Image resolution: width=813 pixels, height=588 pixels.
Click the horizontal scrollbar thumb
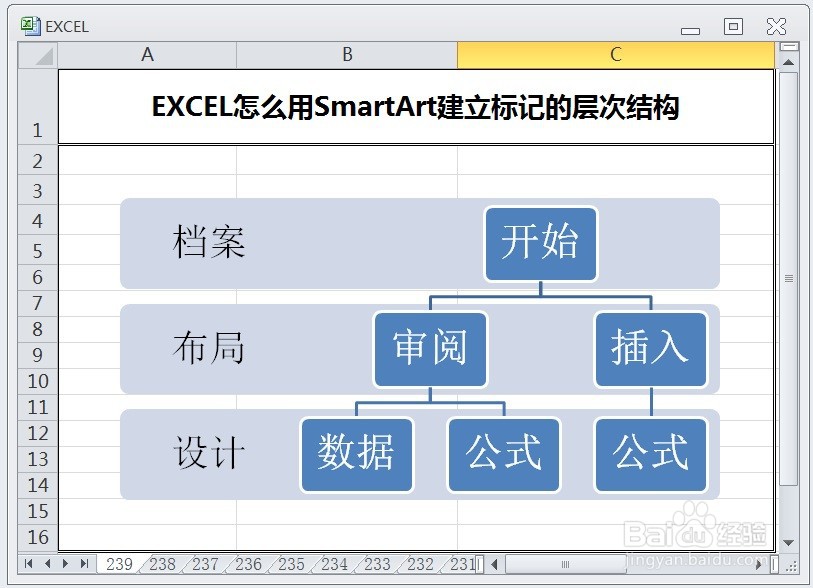[566, 564]
